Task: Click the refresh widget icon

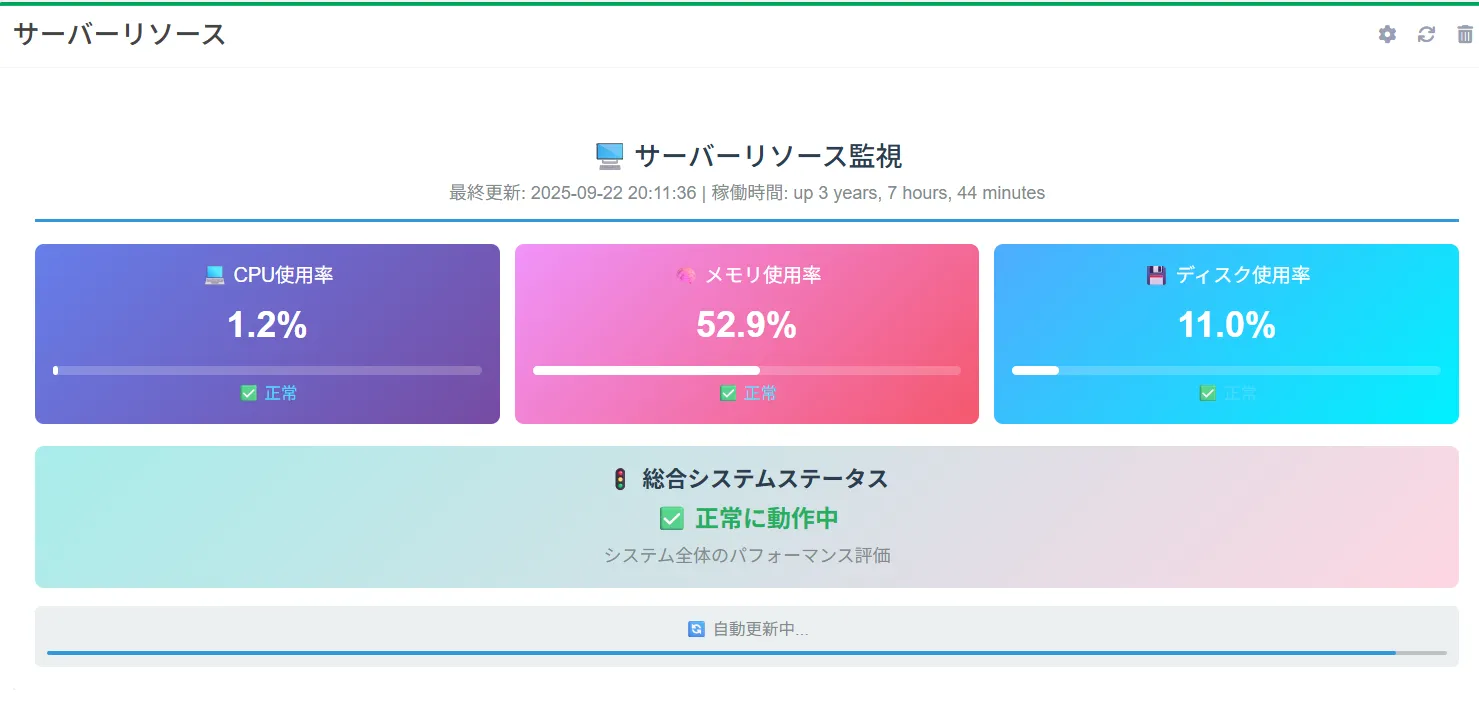Action: pos(1426,35)
